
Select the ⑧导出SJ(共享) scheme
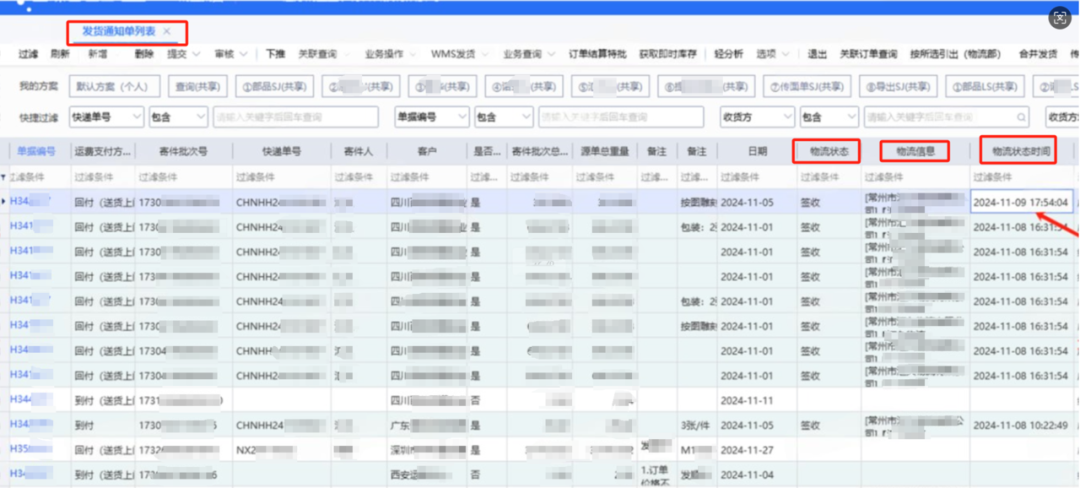point(898,86)
